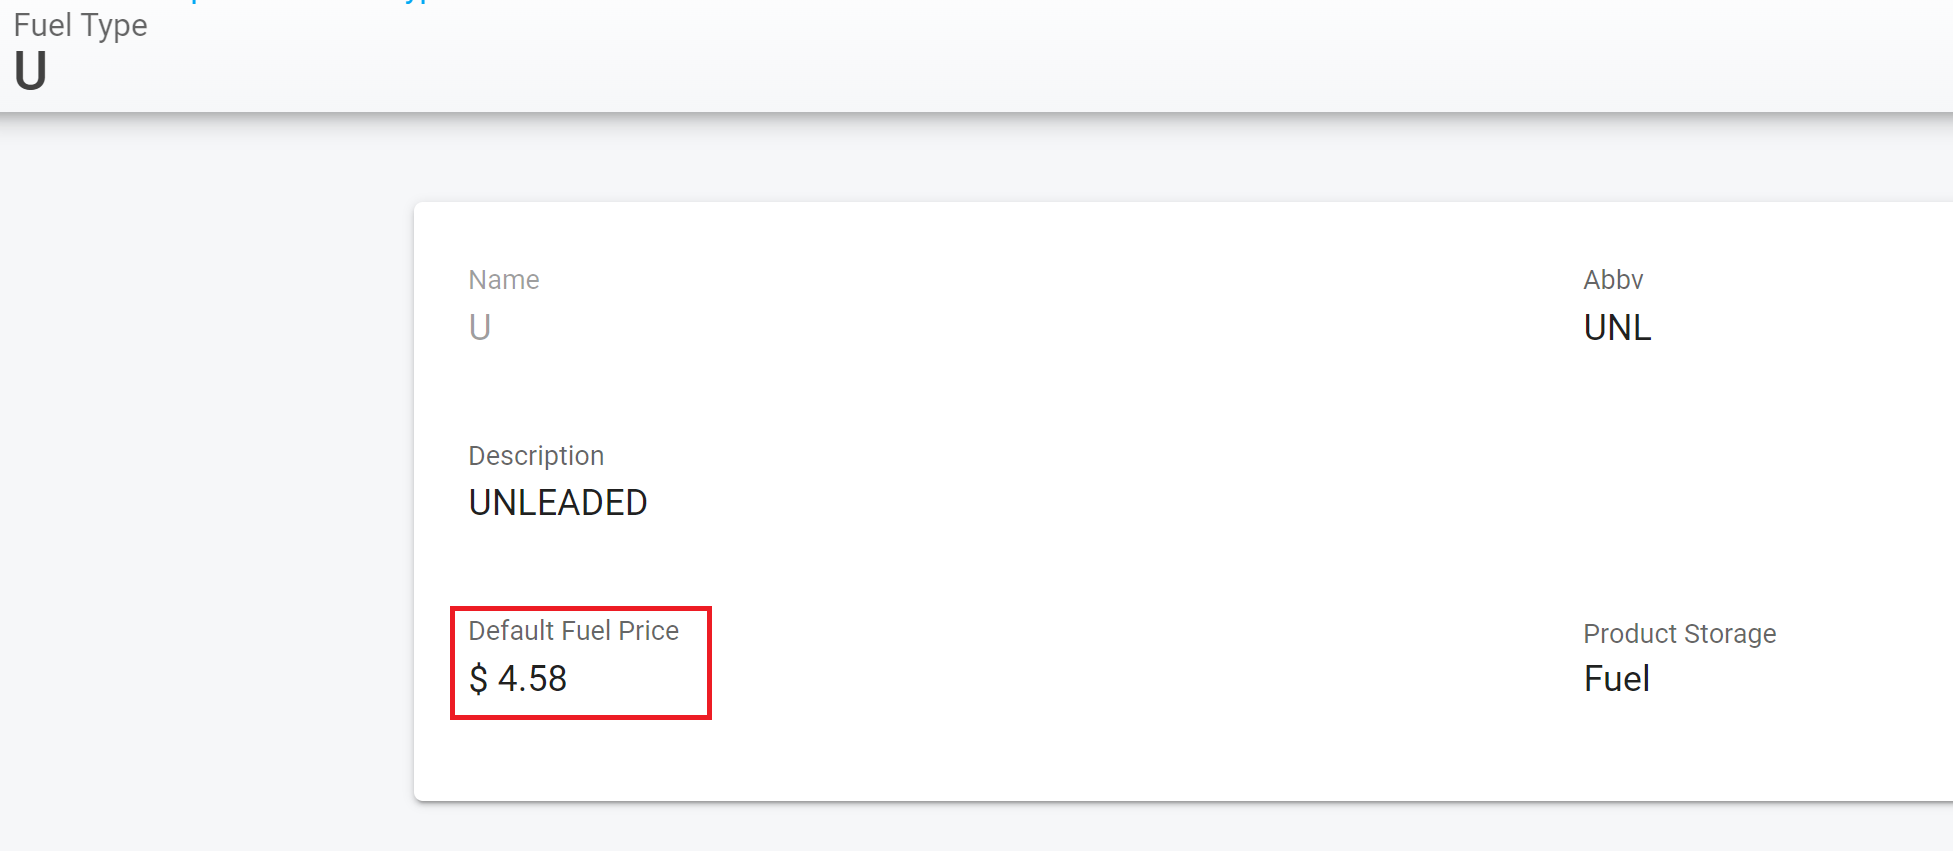Click the dollar sign before the price
The width and height of the screenshot is (1953, 851).
point(478,680)
